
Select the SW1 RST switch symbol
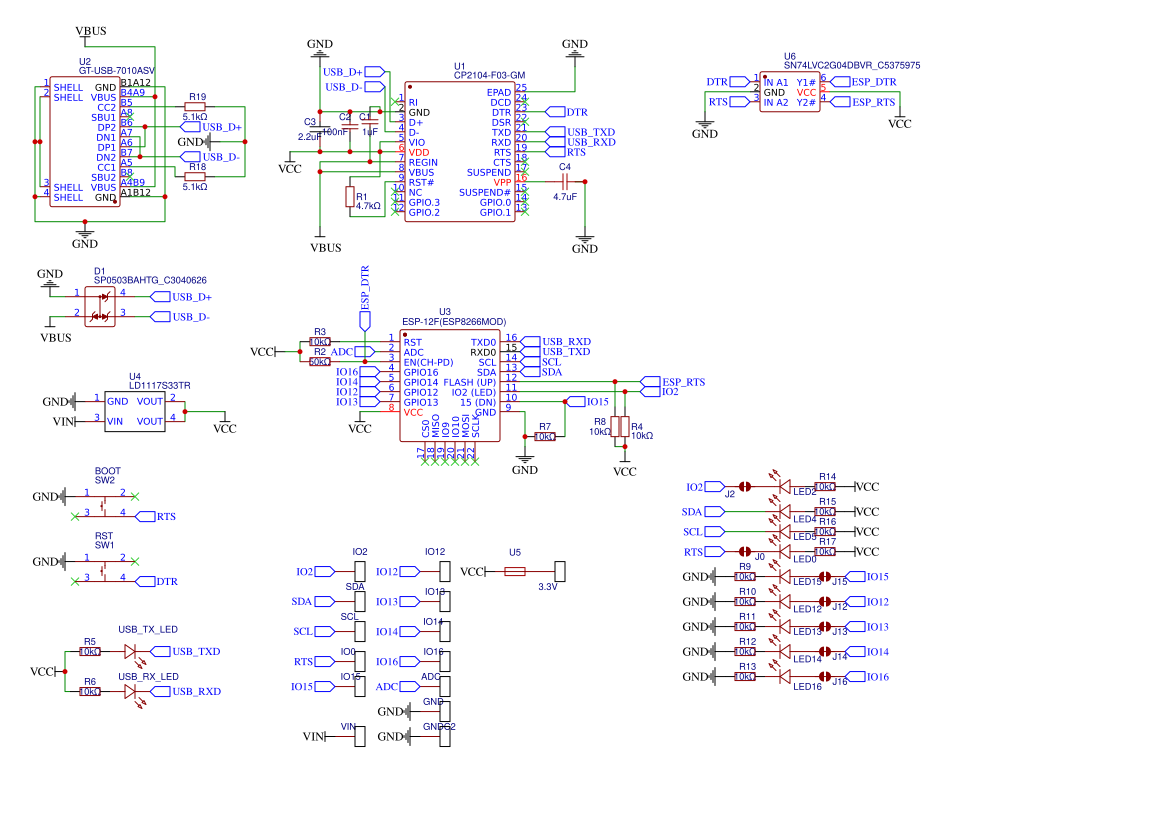pos(104,570)
